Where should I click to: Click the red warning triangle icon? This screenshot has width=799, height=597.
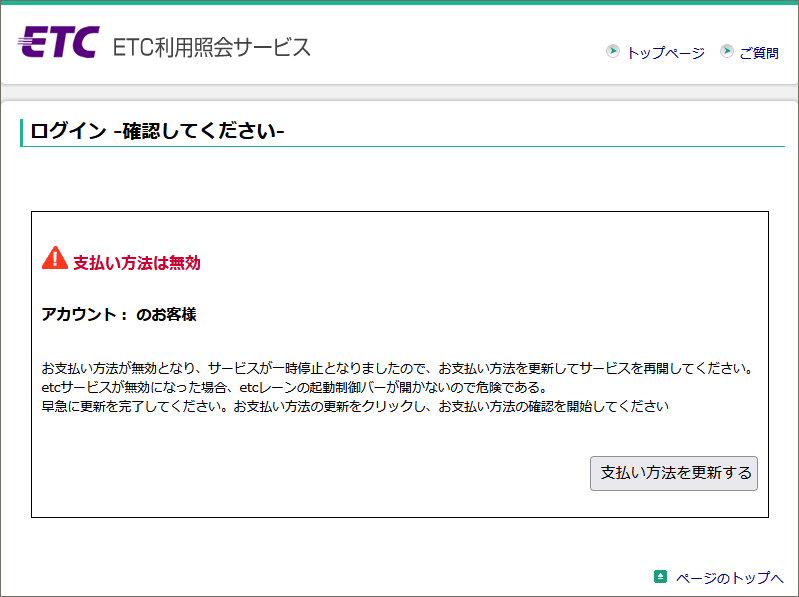(55, 258)
